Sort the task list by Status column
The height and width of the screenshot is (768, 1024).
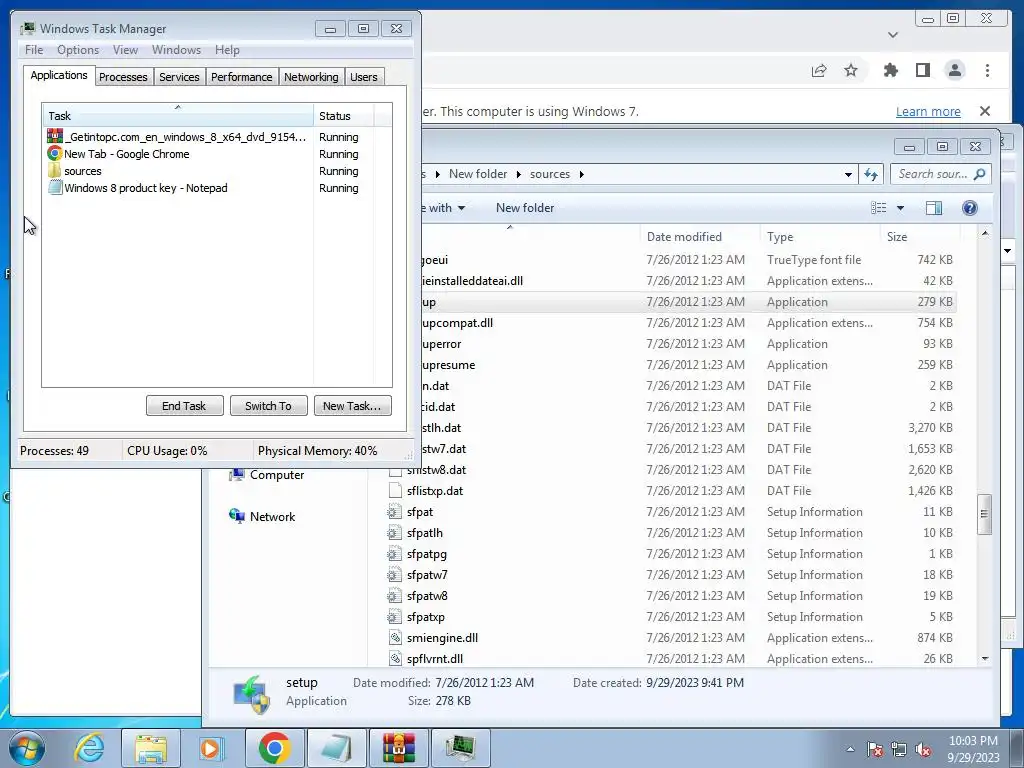pos(344,116)
